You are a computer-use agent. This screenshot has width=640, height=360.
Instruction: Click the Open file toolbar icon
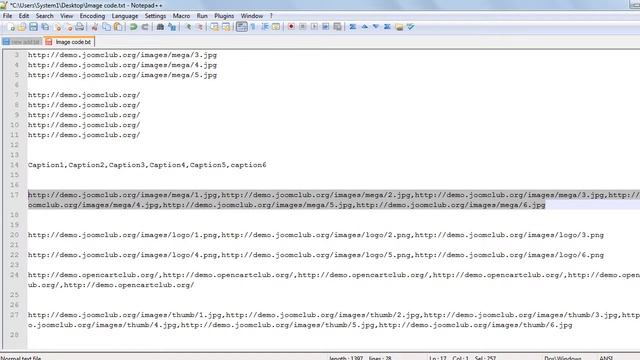tap(22, 27)
